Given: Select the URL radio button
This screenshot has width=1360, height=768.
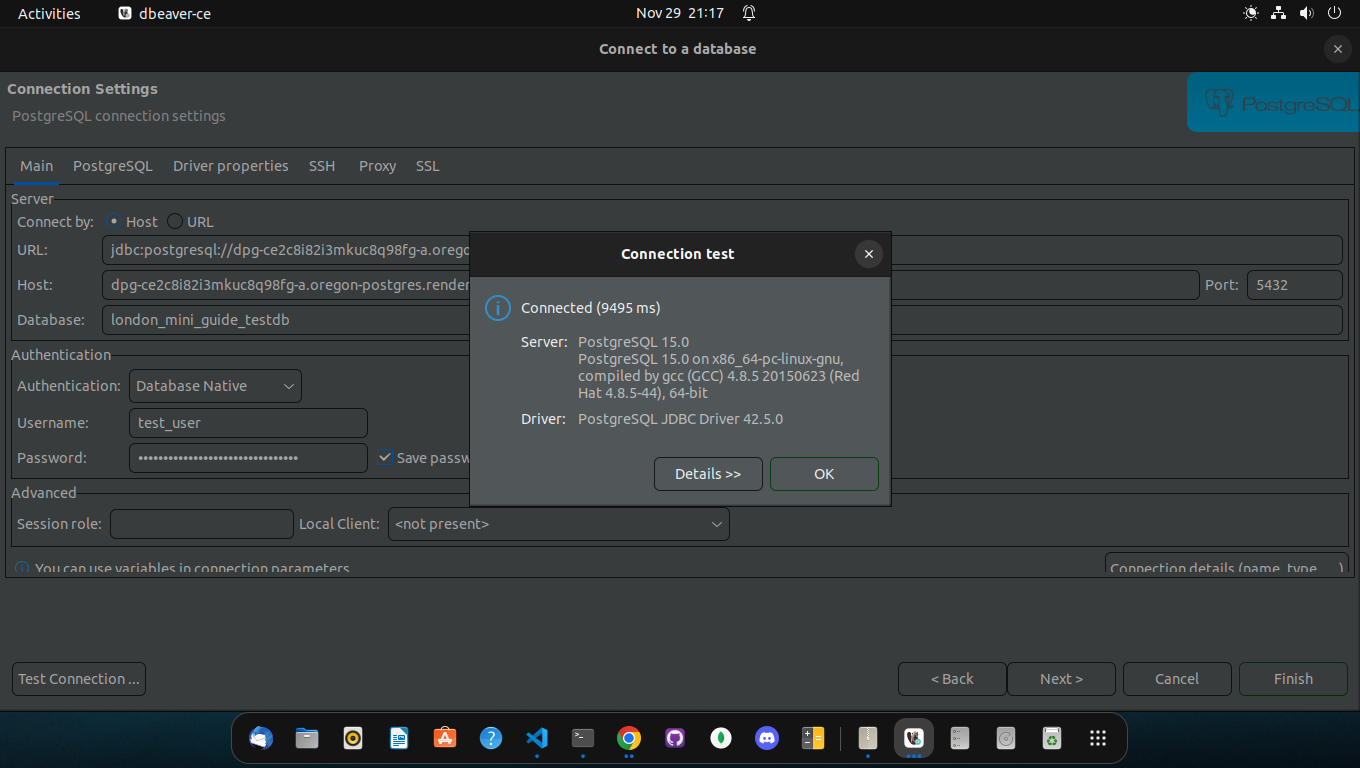Looking at the screenshot, I should 175,222.
